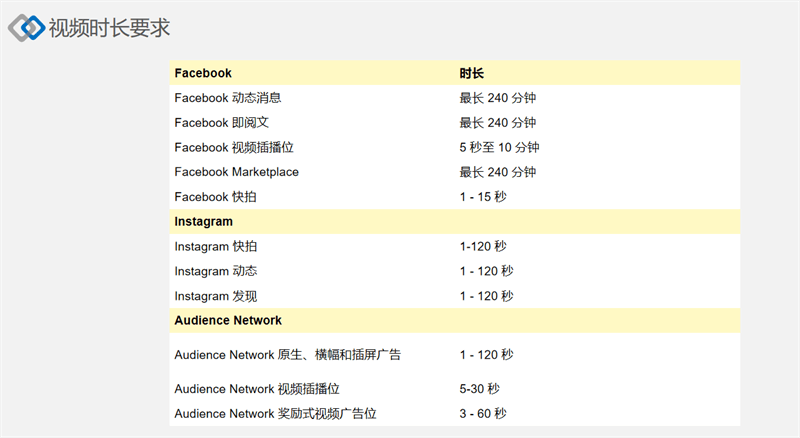Click duration value for Instagram 发现
This screenshot has height=438, width=800.
pyautogui.click(x=486, y=296)
